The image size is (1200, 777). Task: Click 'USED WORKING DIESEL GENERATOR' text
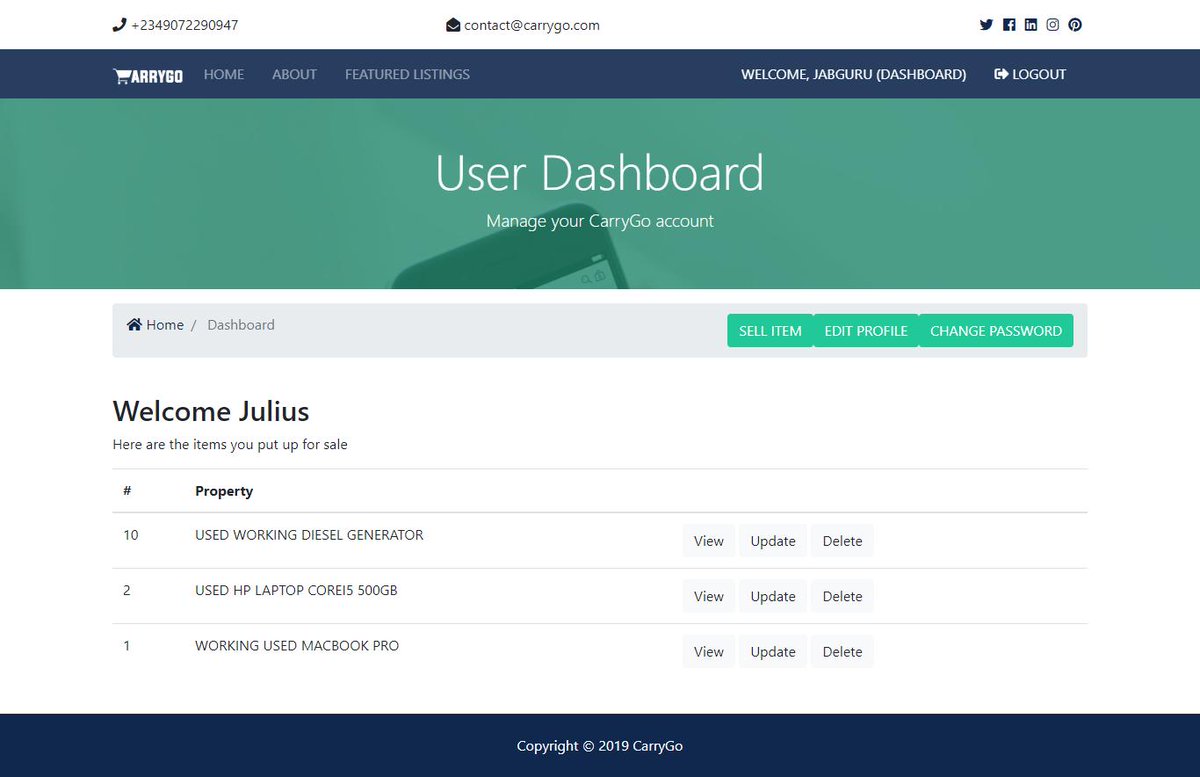[309, 535]
